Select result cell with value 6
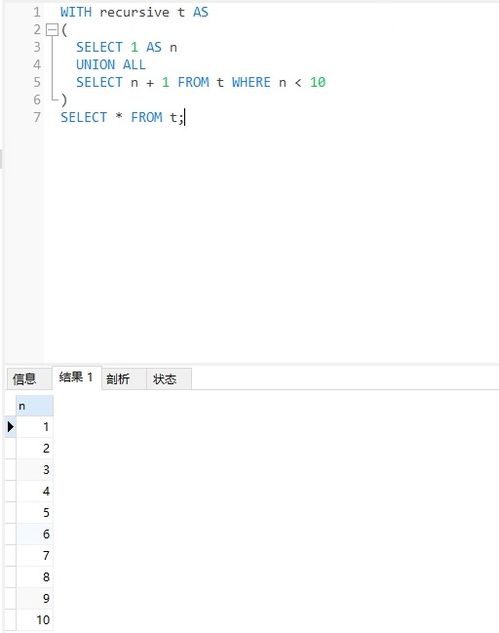 (35, 534)
